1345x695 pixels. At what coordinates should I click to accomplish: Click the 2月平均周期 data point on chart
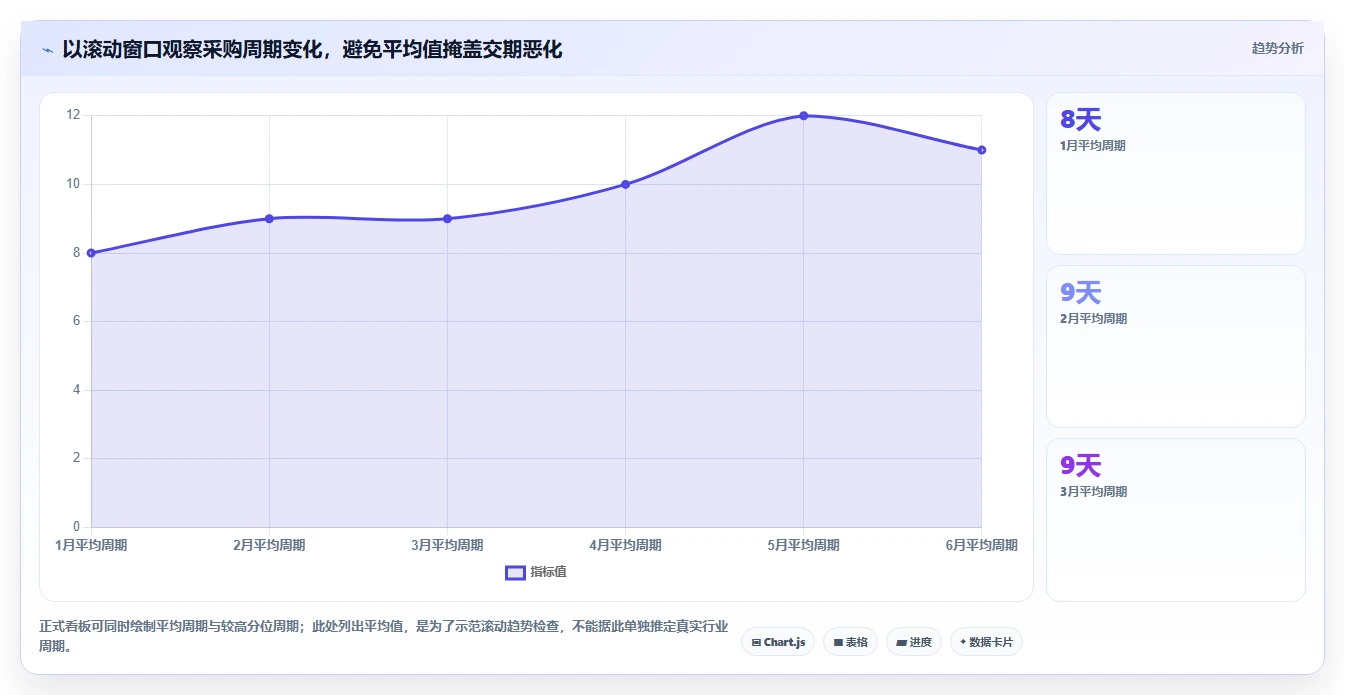(x=269, y=219)
